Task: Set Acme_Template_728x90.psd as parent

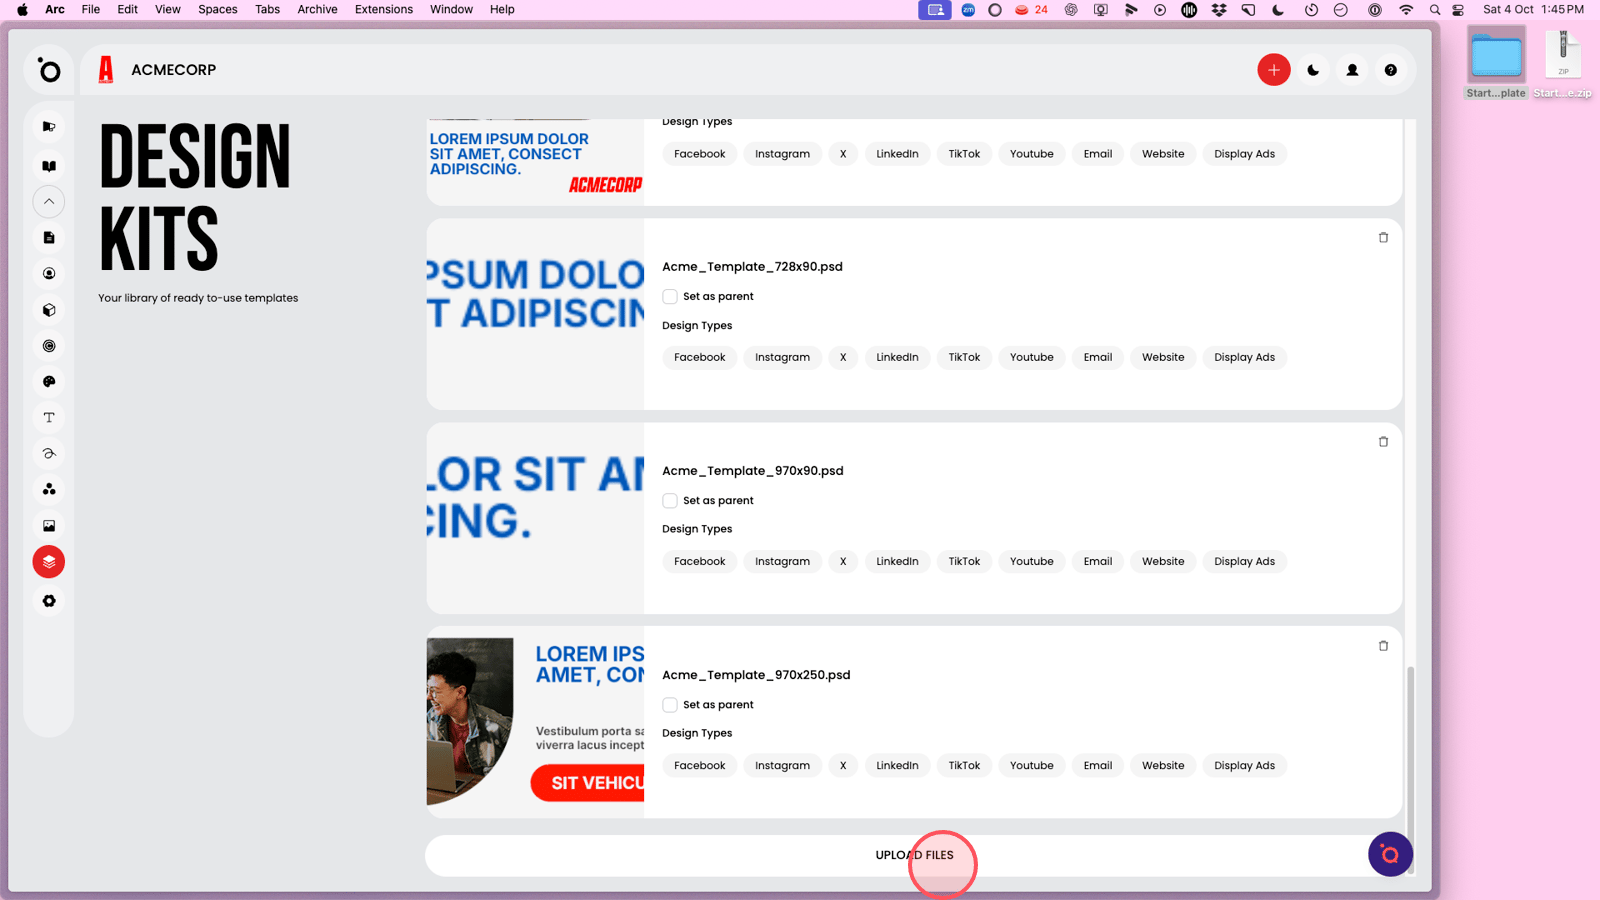Action: click(670, 297)
